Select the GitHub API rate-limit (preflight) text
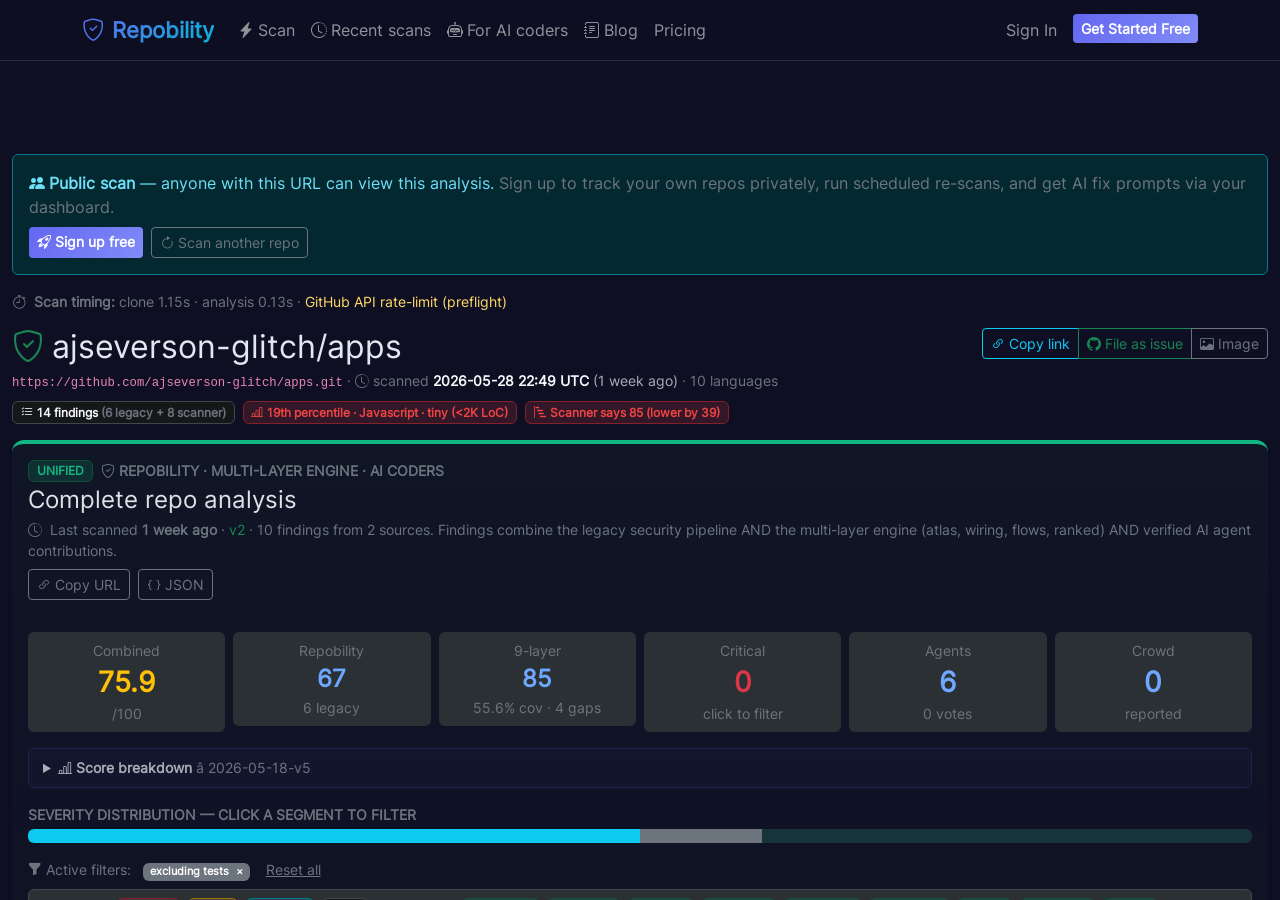This screenshot has width=1280, height=900. tap(406, 302)
